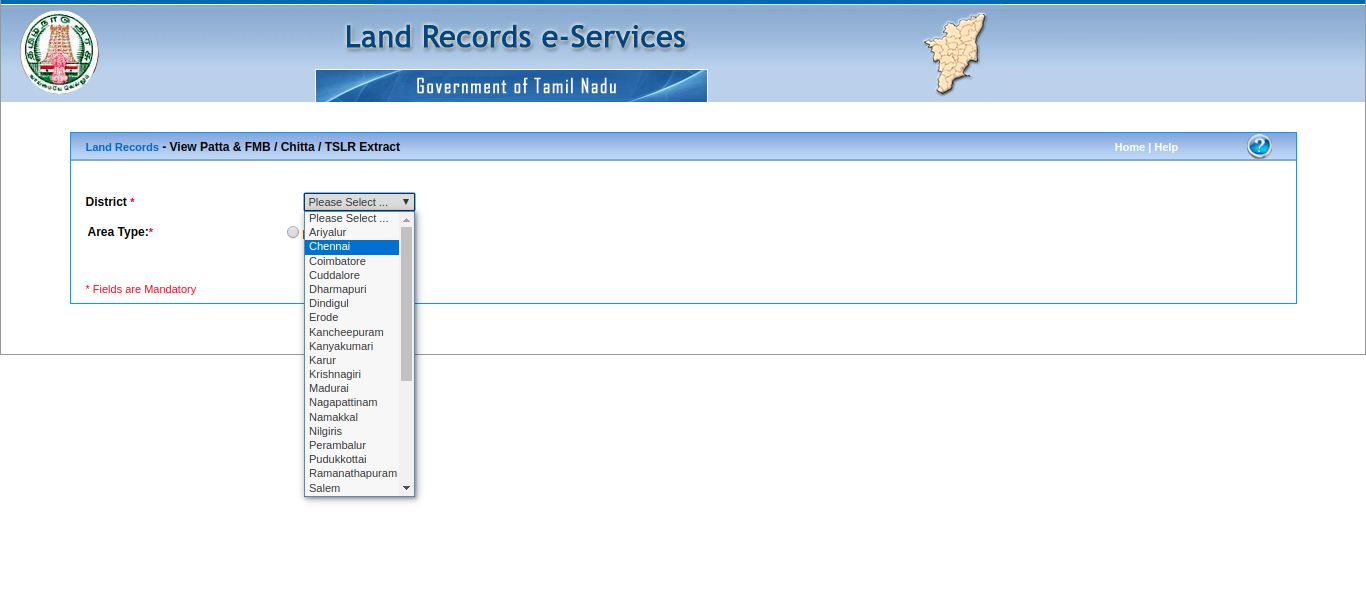Click the '* Fields are Mandatory' note
This screenshot has width=1366, height=611.
[x=141, y=289]
